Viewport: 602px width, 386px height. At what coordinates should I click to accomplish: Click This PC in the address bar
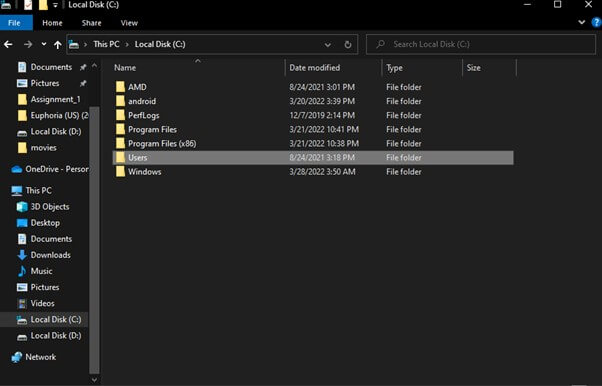106,44
